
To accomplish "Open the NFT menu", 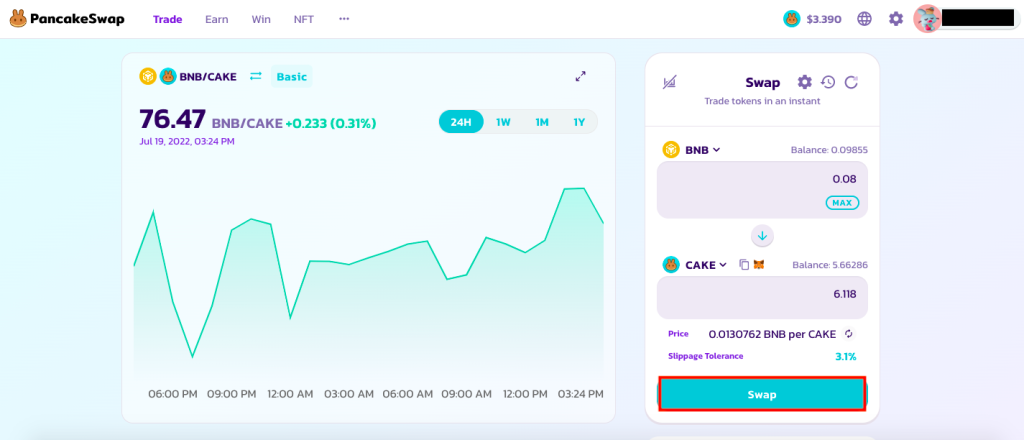I will (303, 18).
